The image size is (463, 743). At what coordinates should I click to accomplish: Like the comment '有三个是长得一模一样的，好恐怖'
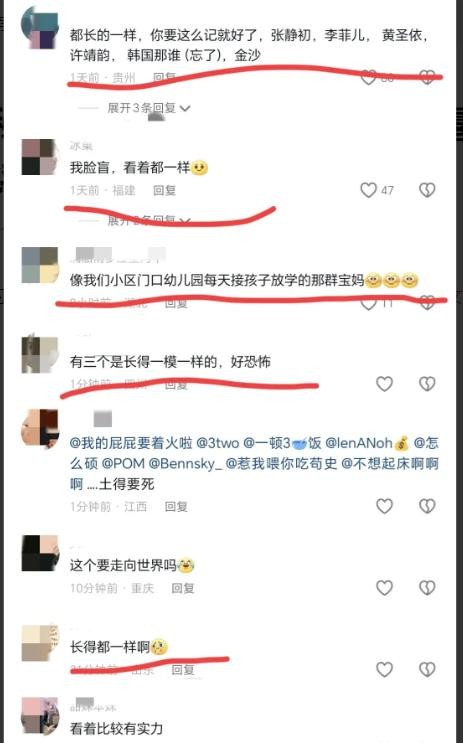click(384, 383)
